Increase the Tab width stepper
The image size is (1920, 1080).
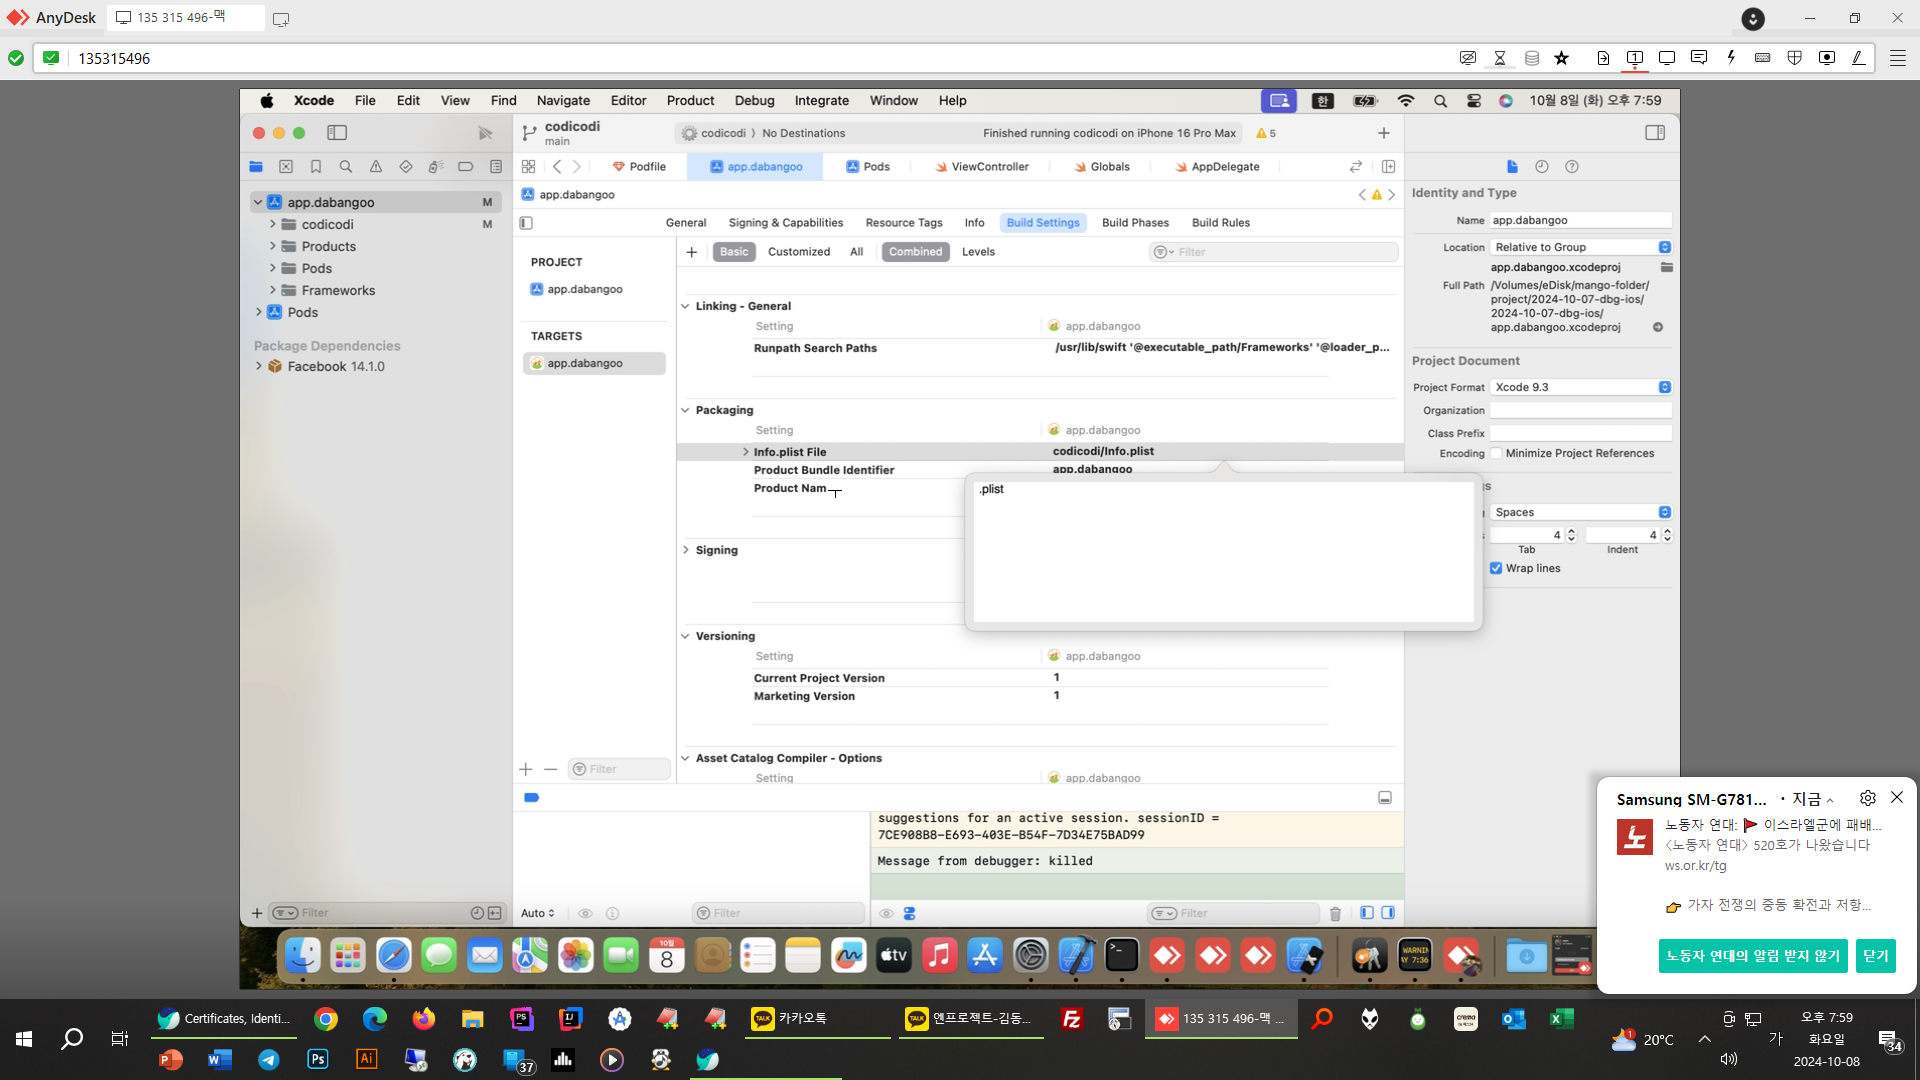tap(1572, 531)
